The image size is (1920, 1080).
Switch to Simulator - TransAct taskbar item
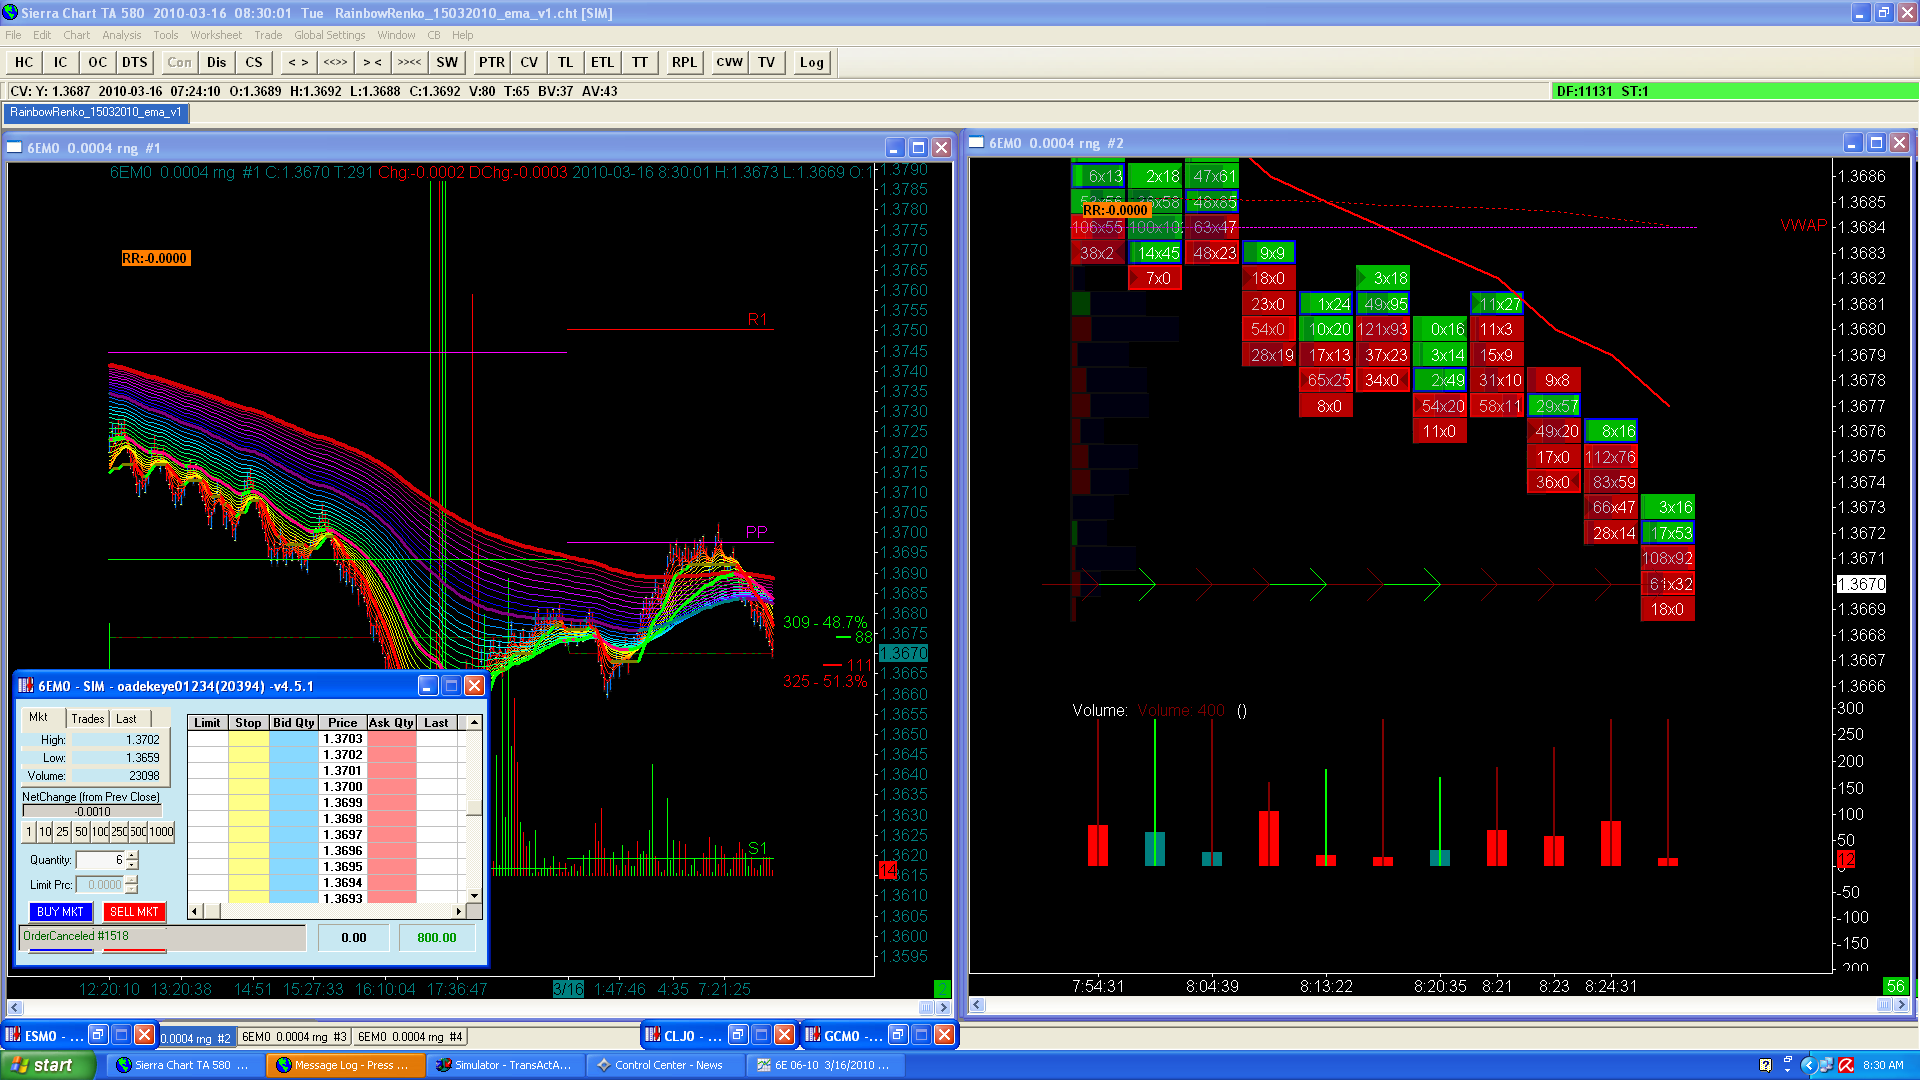(x=505, y=1065)
